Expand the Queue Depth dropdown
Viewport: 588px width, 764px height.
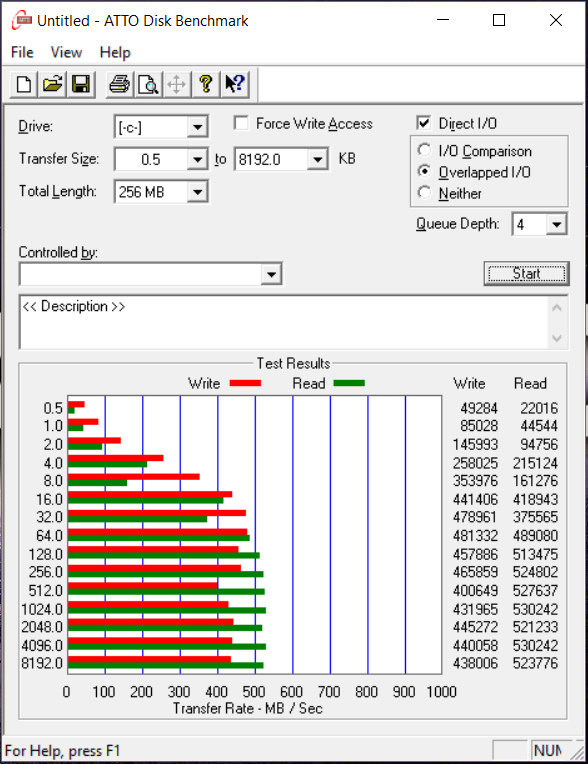(x=556, y=225)
